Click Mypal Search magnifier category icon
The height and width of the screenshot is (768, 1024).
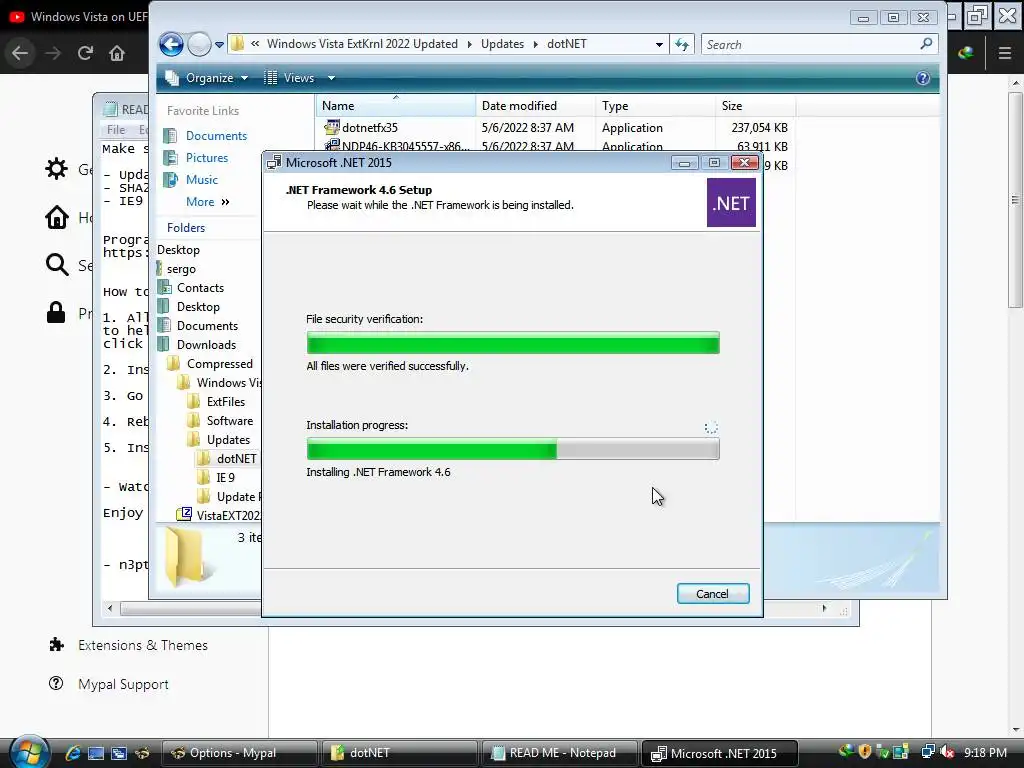tap(56, 264)
